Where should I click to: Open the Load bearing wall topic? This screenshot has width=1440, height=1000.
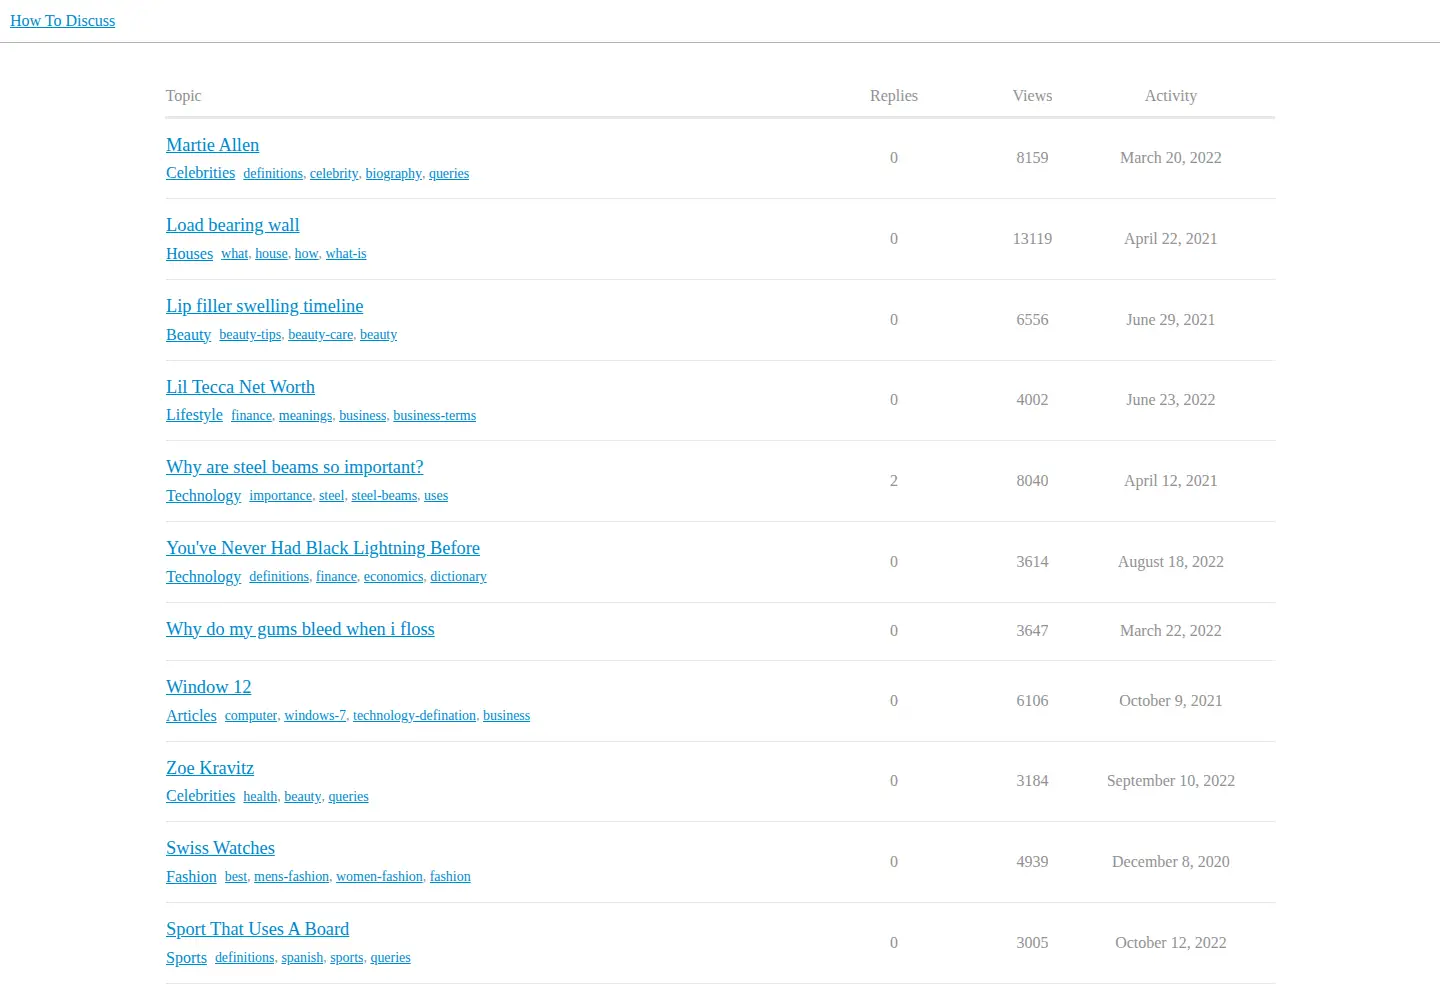point(232,225)
